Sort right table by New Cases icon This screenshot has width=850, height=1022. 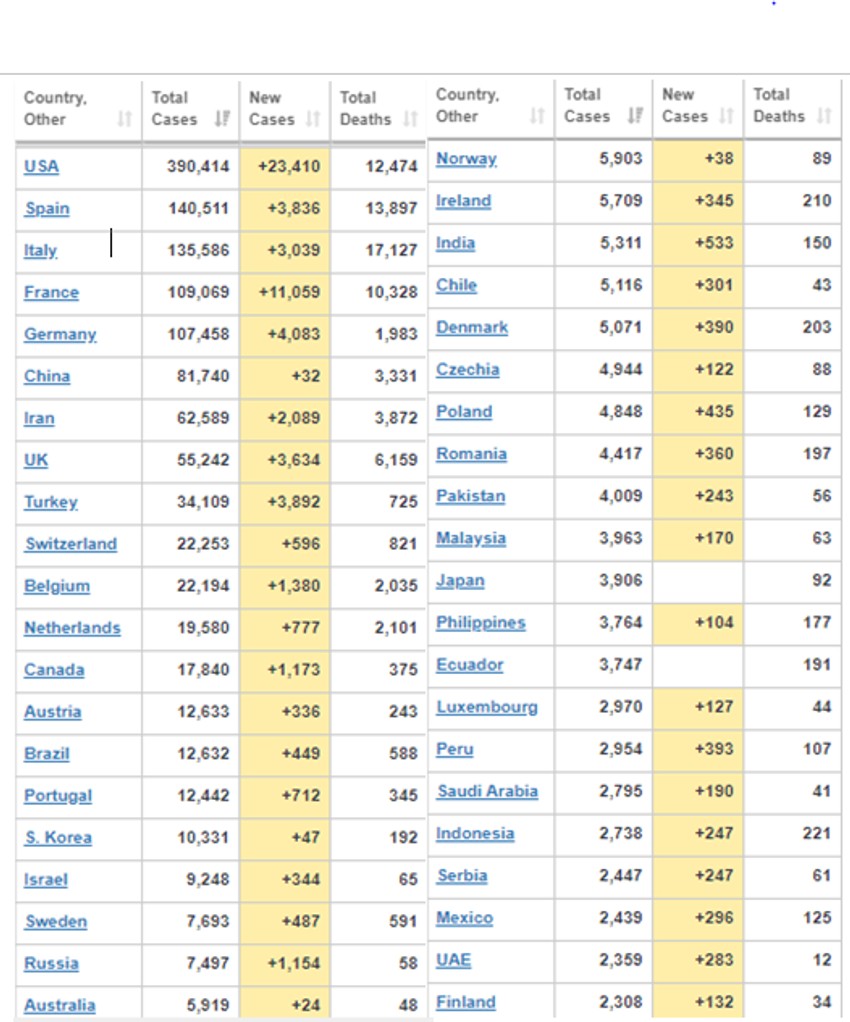(726, 117)
